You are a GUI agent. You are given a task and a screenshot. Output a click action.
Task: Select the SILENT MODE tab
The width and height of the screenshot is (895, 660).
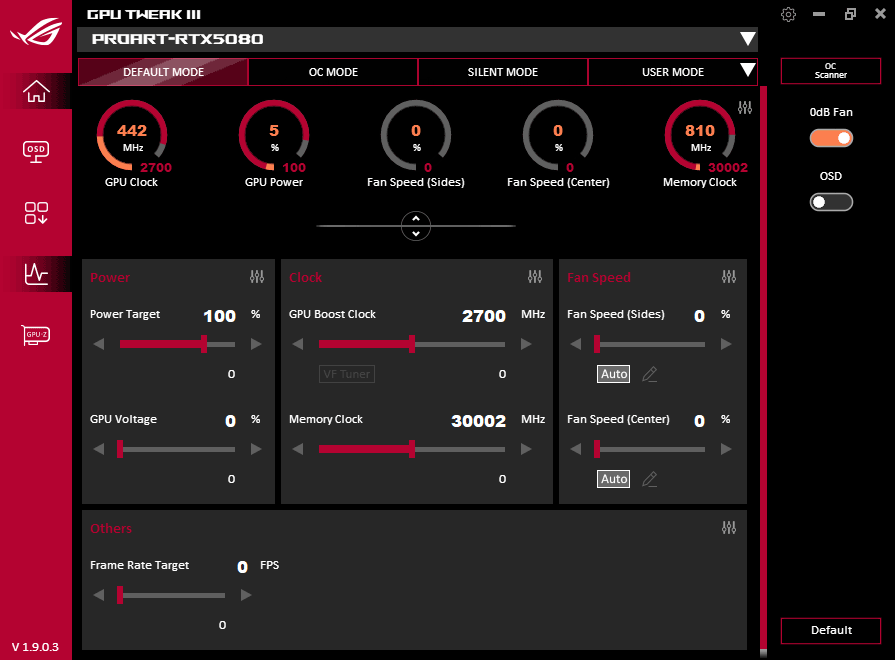point(502,71)
